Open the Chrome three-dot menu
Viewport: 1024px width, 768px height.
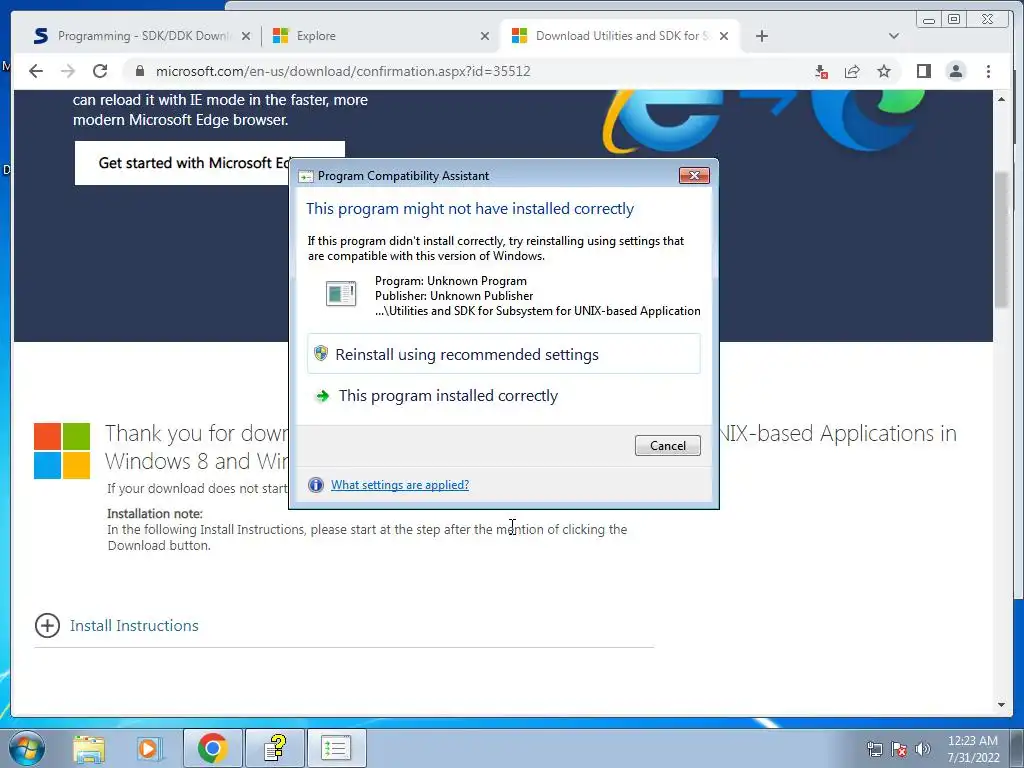tap(988, 71)
